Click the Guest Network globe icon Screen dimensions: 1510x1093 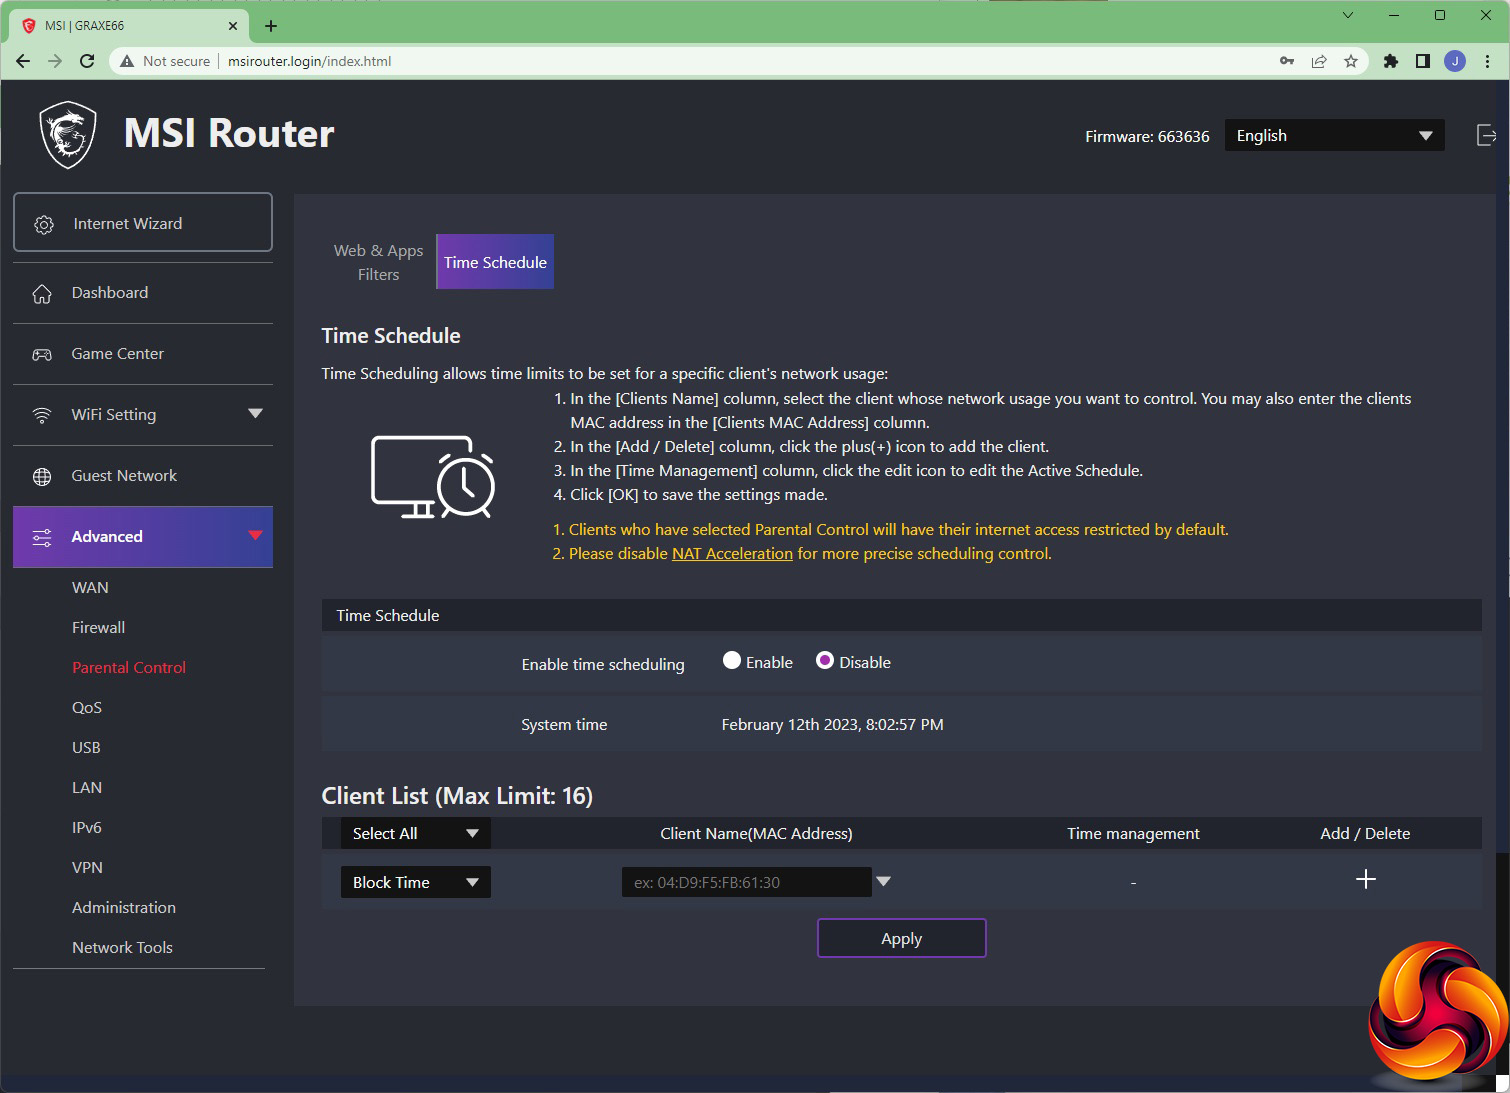point(42,476)
